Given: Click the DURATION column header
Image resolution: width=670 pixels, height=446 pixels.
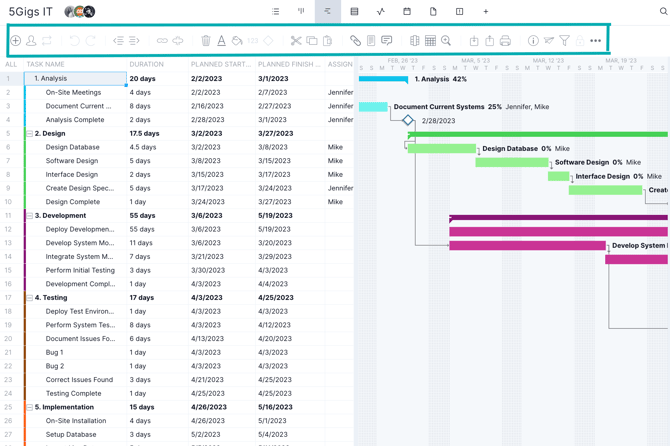Looking at the screenshot, I should pos(147,65).
